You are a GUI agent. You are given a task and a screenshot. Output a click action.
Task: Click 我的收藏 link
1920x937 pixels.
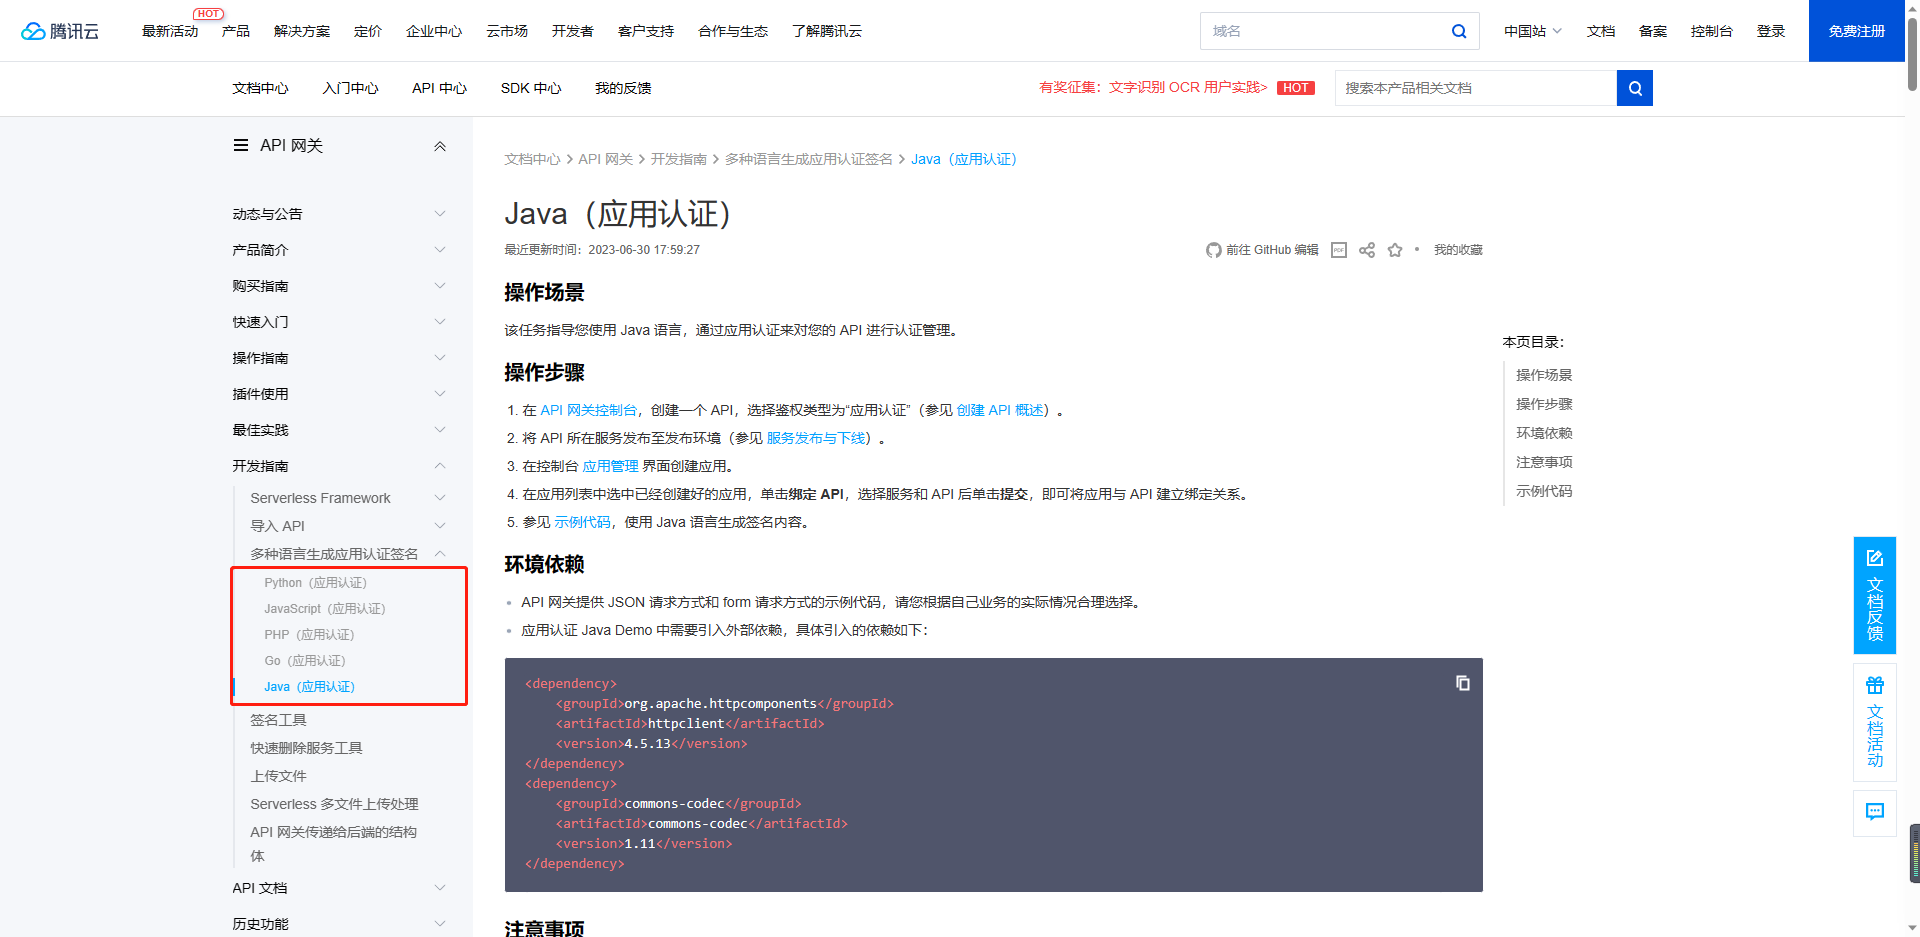pyautogui.click(x=1458, y=250)
